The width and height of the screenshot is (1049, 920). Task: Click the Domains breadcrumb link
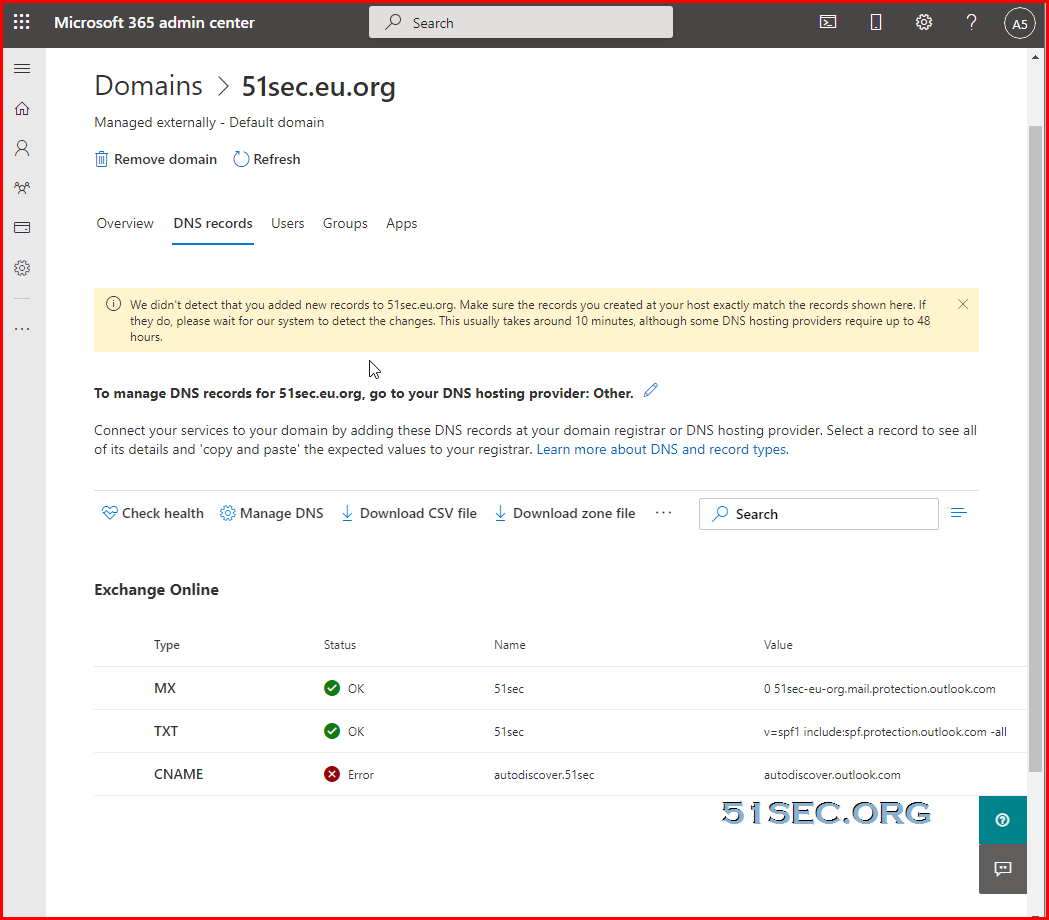(x=149, y=86)
